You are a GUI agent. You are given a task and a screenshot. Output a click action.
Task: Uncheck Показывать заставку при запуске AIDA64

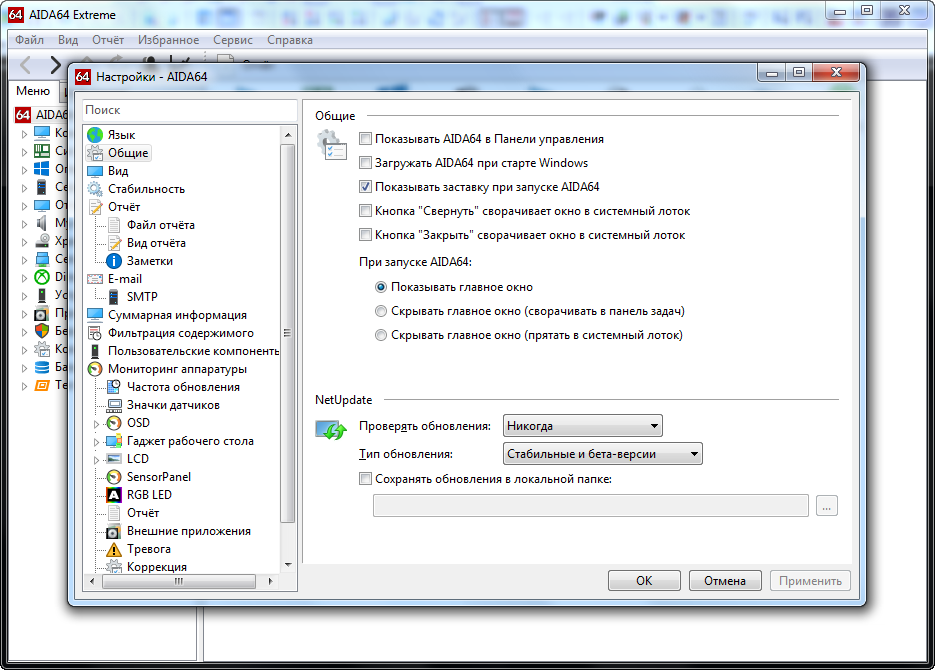click(x=366, y=187)
